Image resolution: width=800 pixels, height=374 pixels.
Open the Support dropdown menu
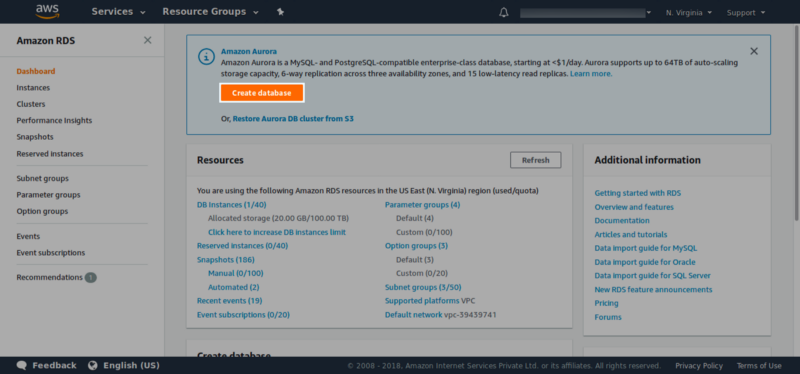click(x=746, y=13)
